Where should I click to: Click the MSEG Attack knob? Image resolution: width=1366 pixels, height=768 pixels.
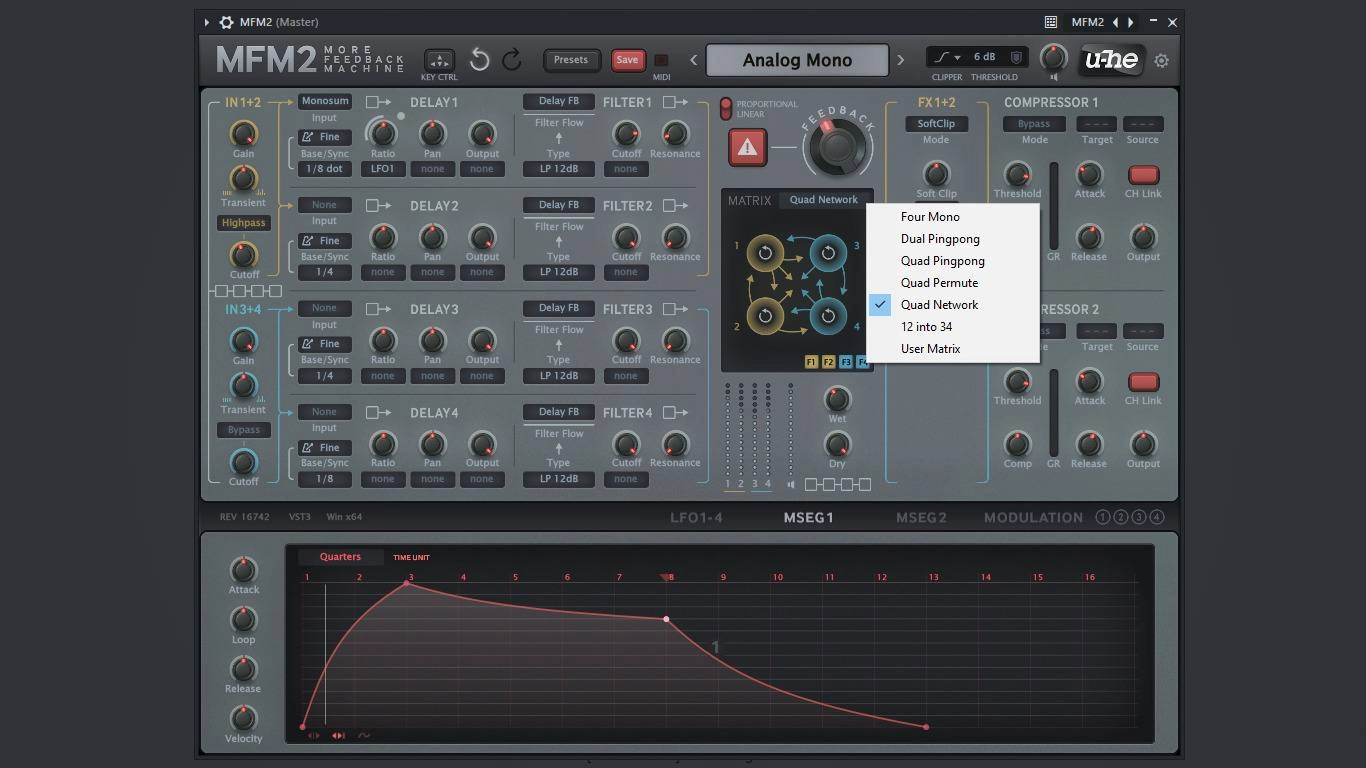(x=243, y=570)
